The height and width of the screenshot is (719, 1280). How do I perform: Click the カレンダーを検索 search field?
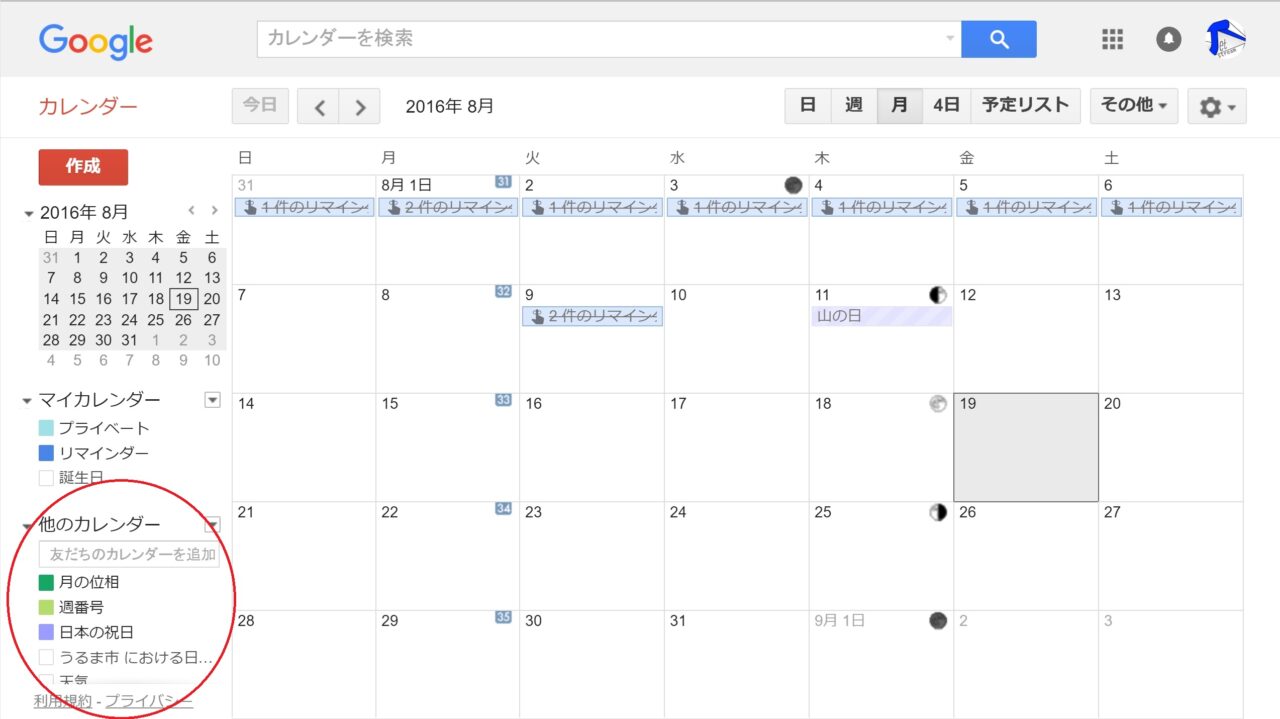click(600, 39)
